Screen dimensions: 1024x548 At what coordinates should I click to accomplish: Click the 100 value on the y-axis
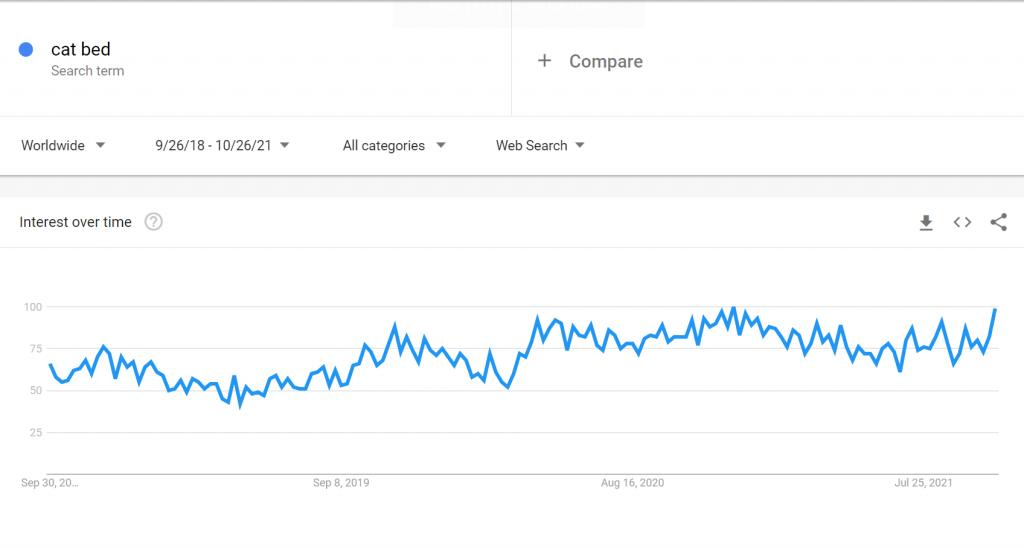point(33,307)
